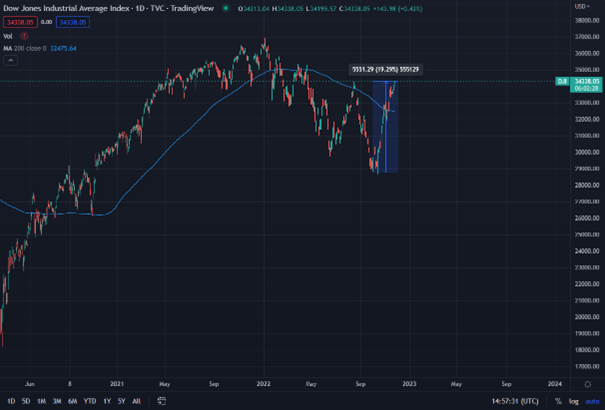
Task: Click the 37000.00 price axis label
Action: (x=587, y=37)
